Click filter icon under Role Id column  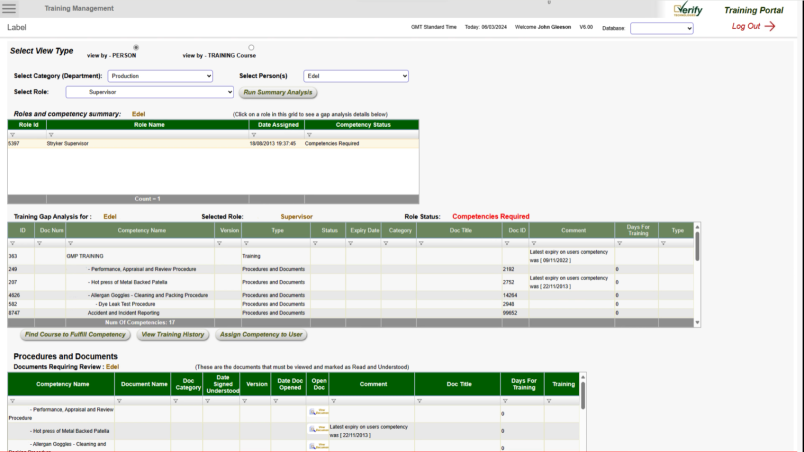click(12, 134)
